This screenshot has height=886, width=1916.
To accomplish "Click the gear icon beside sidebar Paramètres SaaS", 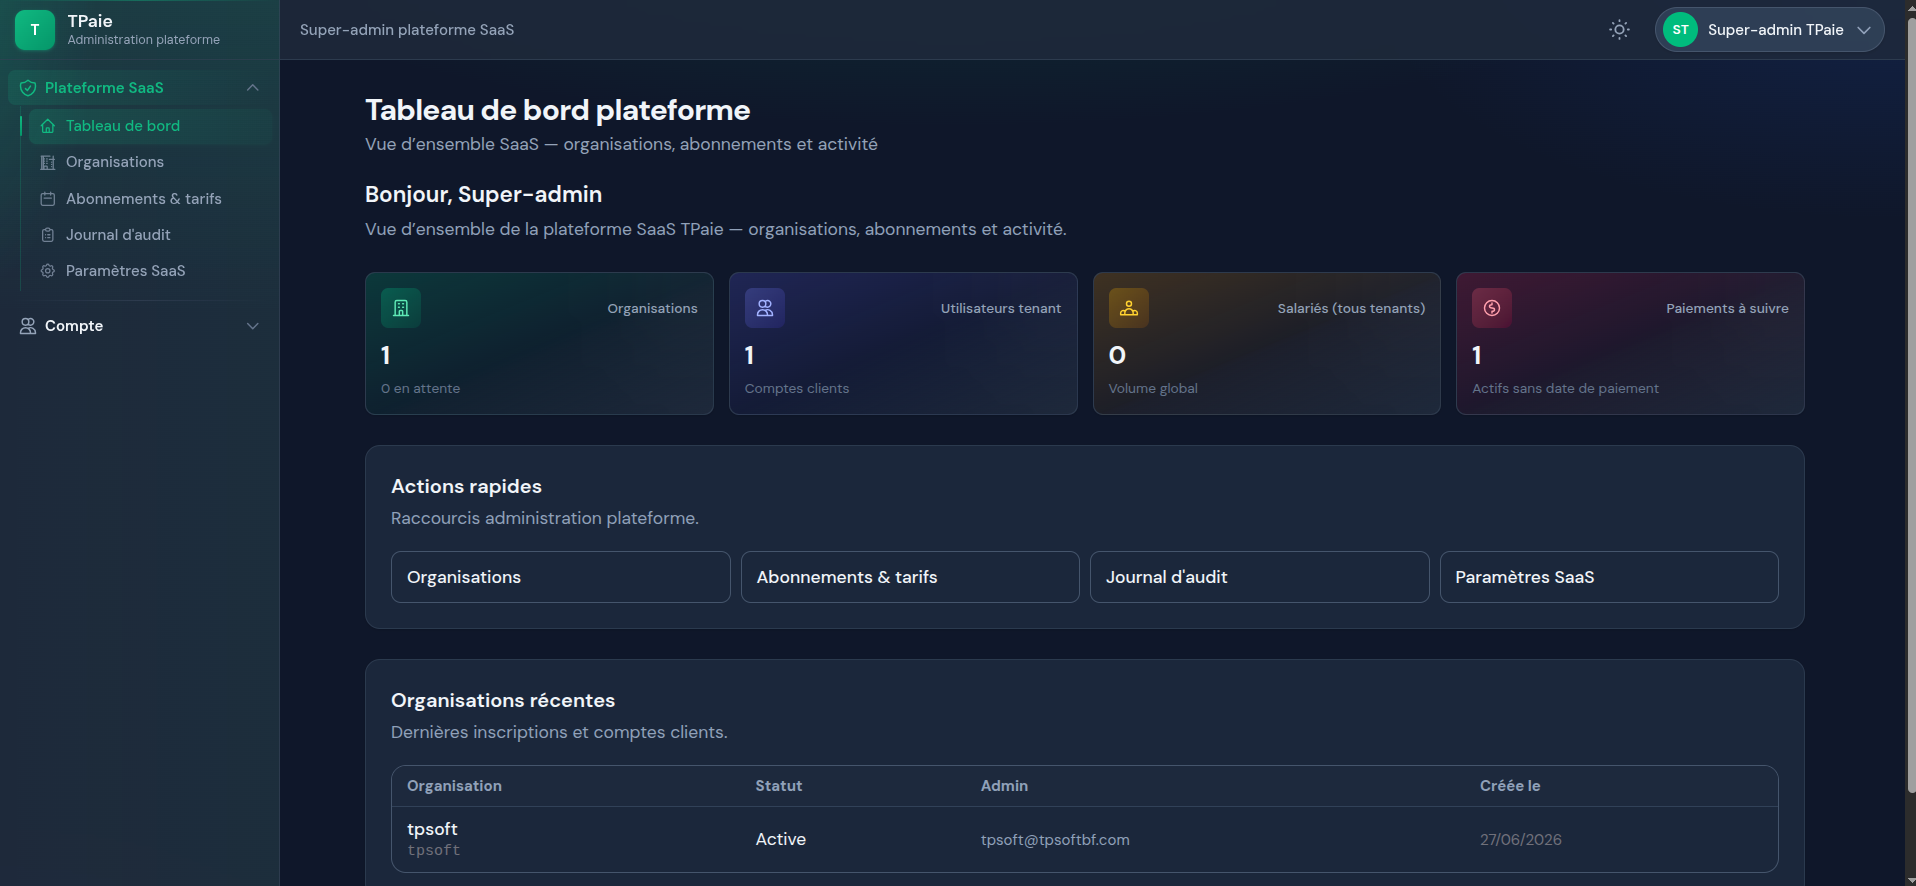I will point(47,271).
